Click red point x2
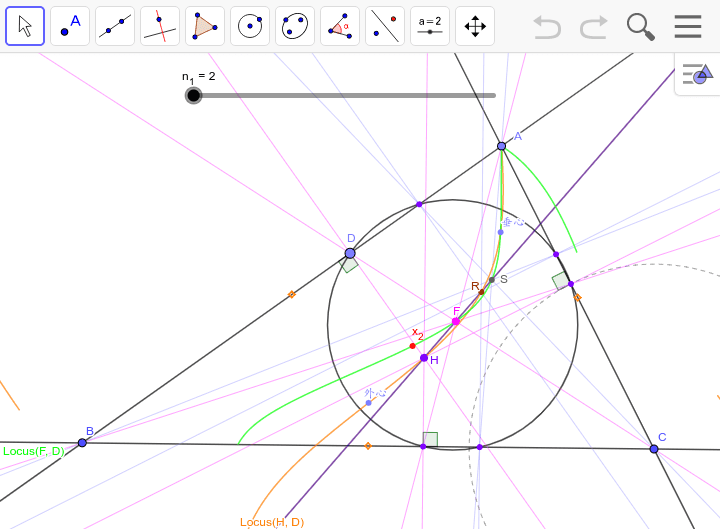 coord(412,346)
